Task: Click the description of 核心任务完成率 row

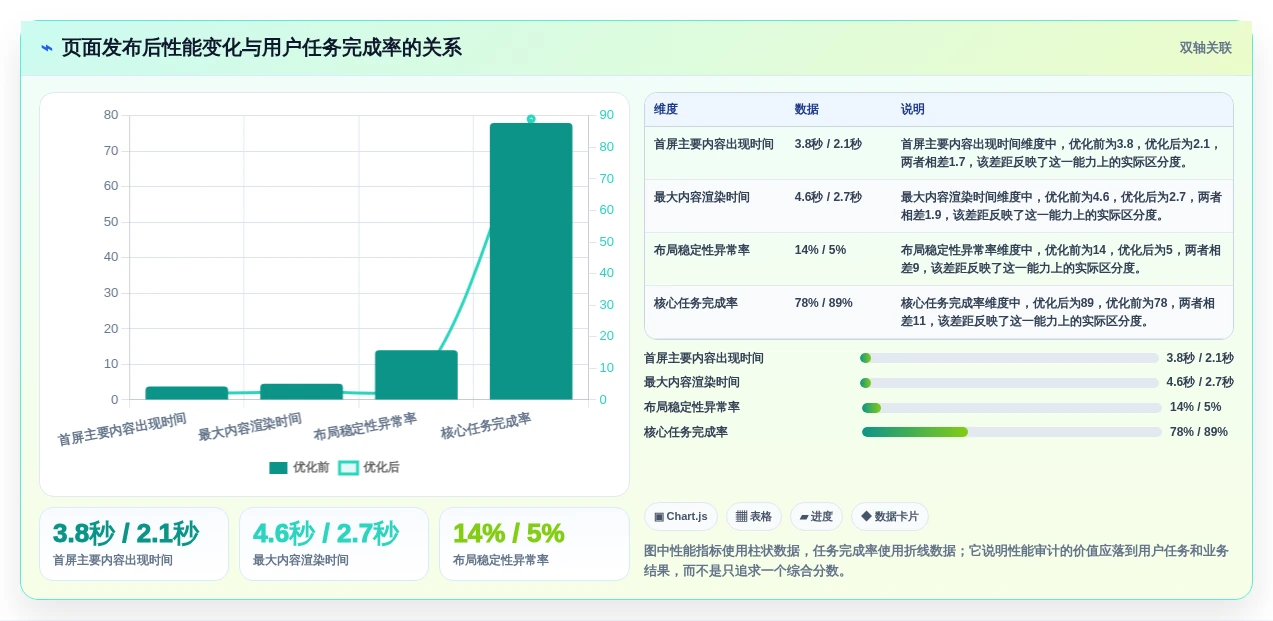Action: [1061, 312]
